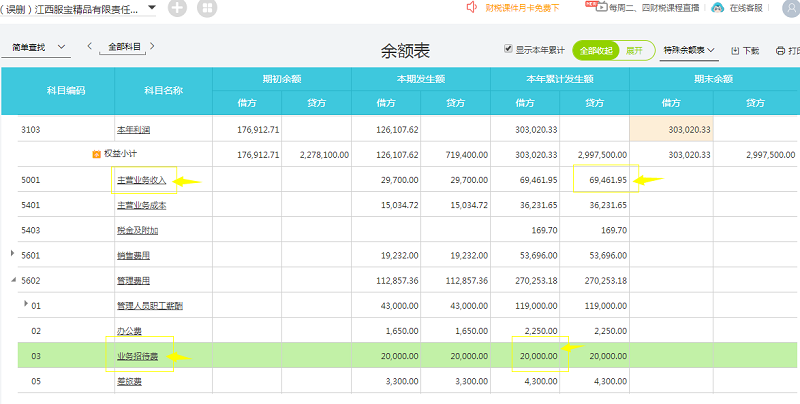Toggle the 显示本年累计 checkbox

tap(509, 49)
